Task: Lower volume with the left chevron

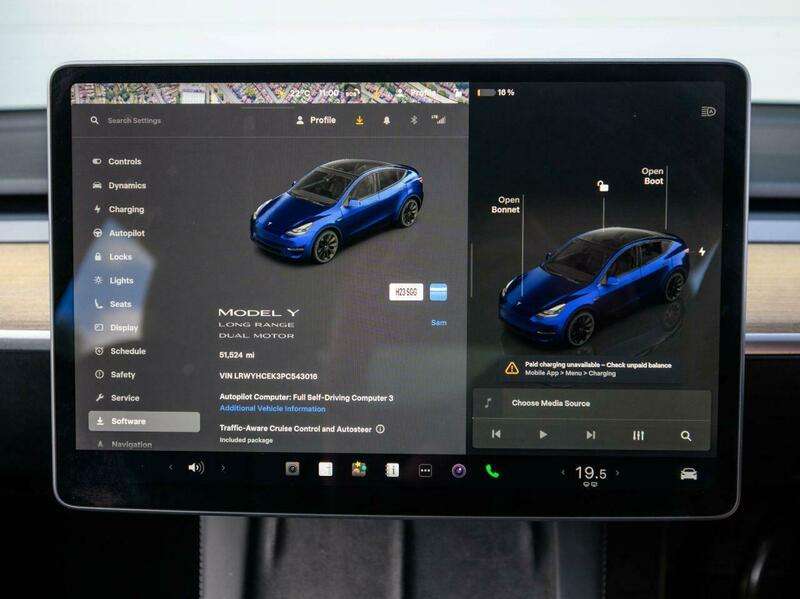Action: coord(171,467)
